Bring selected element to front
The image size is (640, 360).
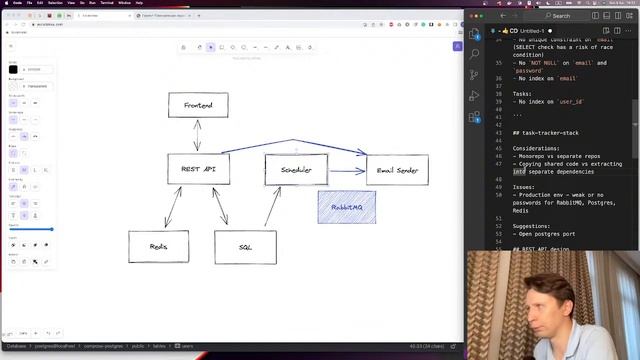46,245
